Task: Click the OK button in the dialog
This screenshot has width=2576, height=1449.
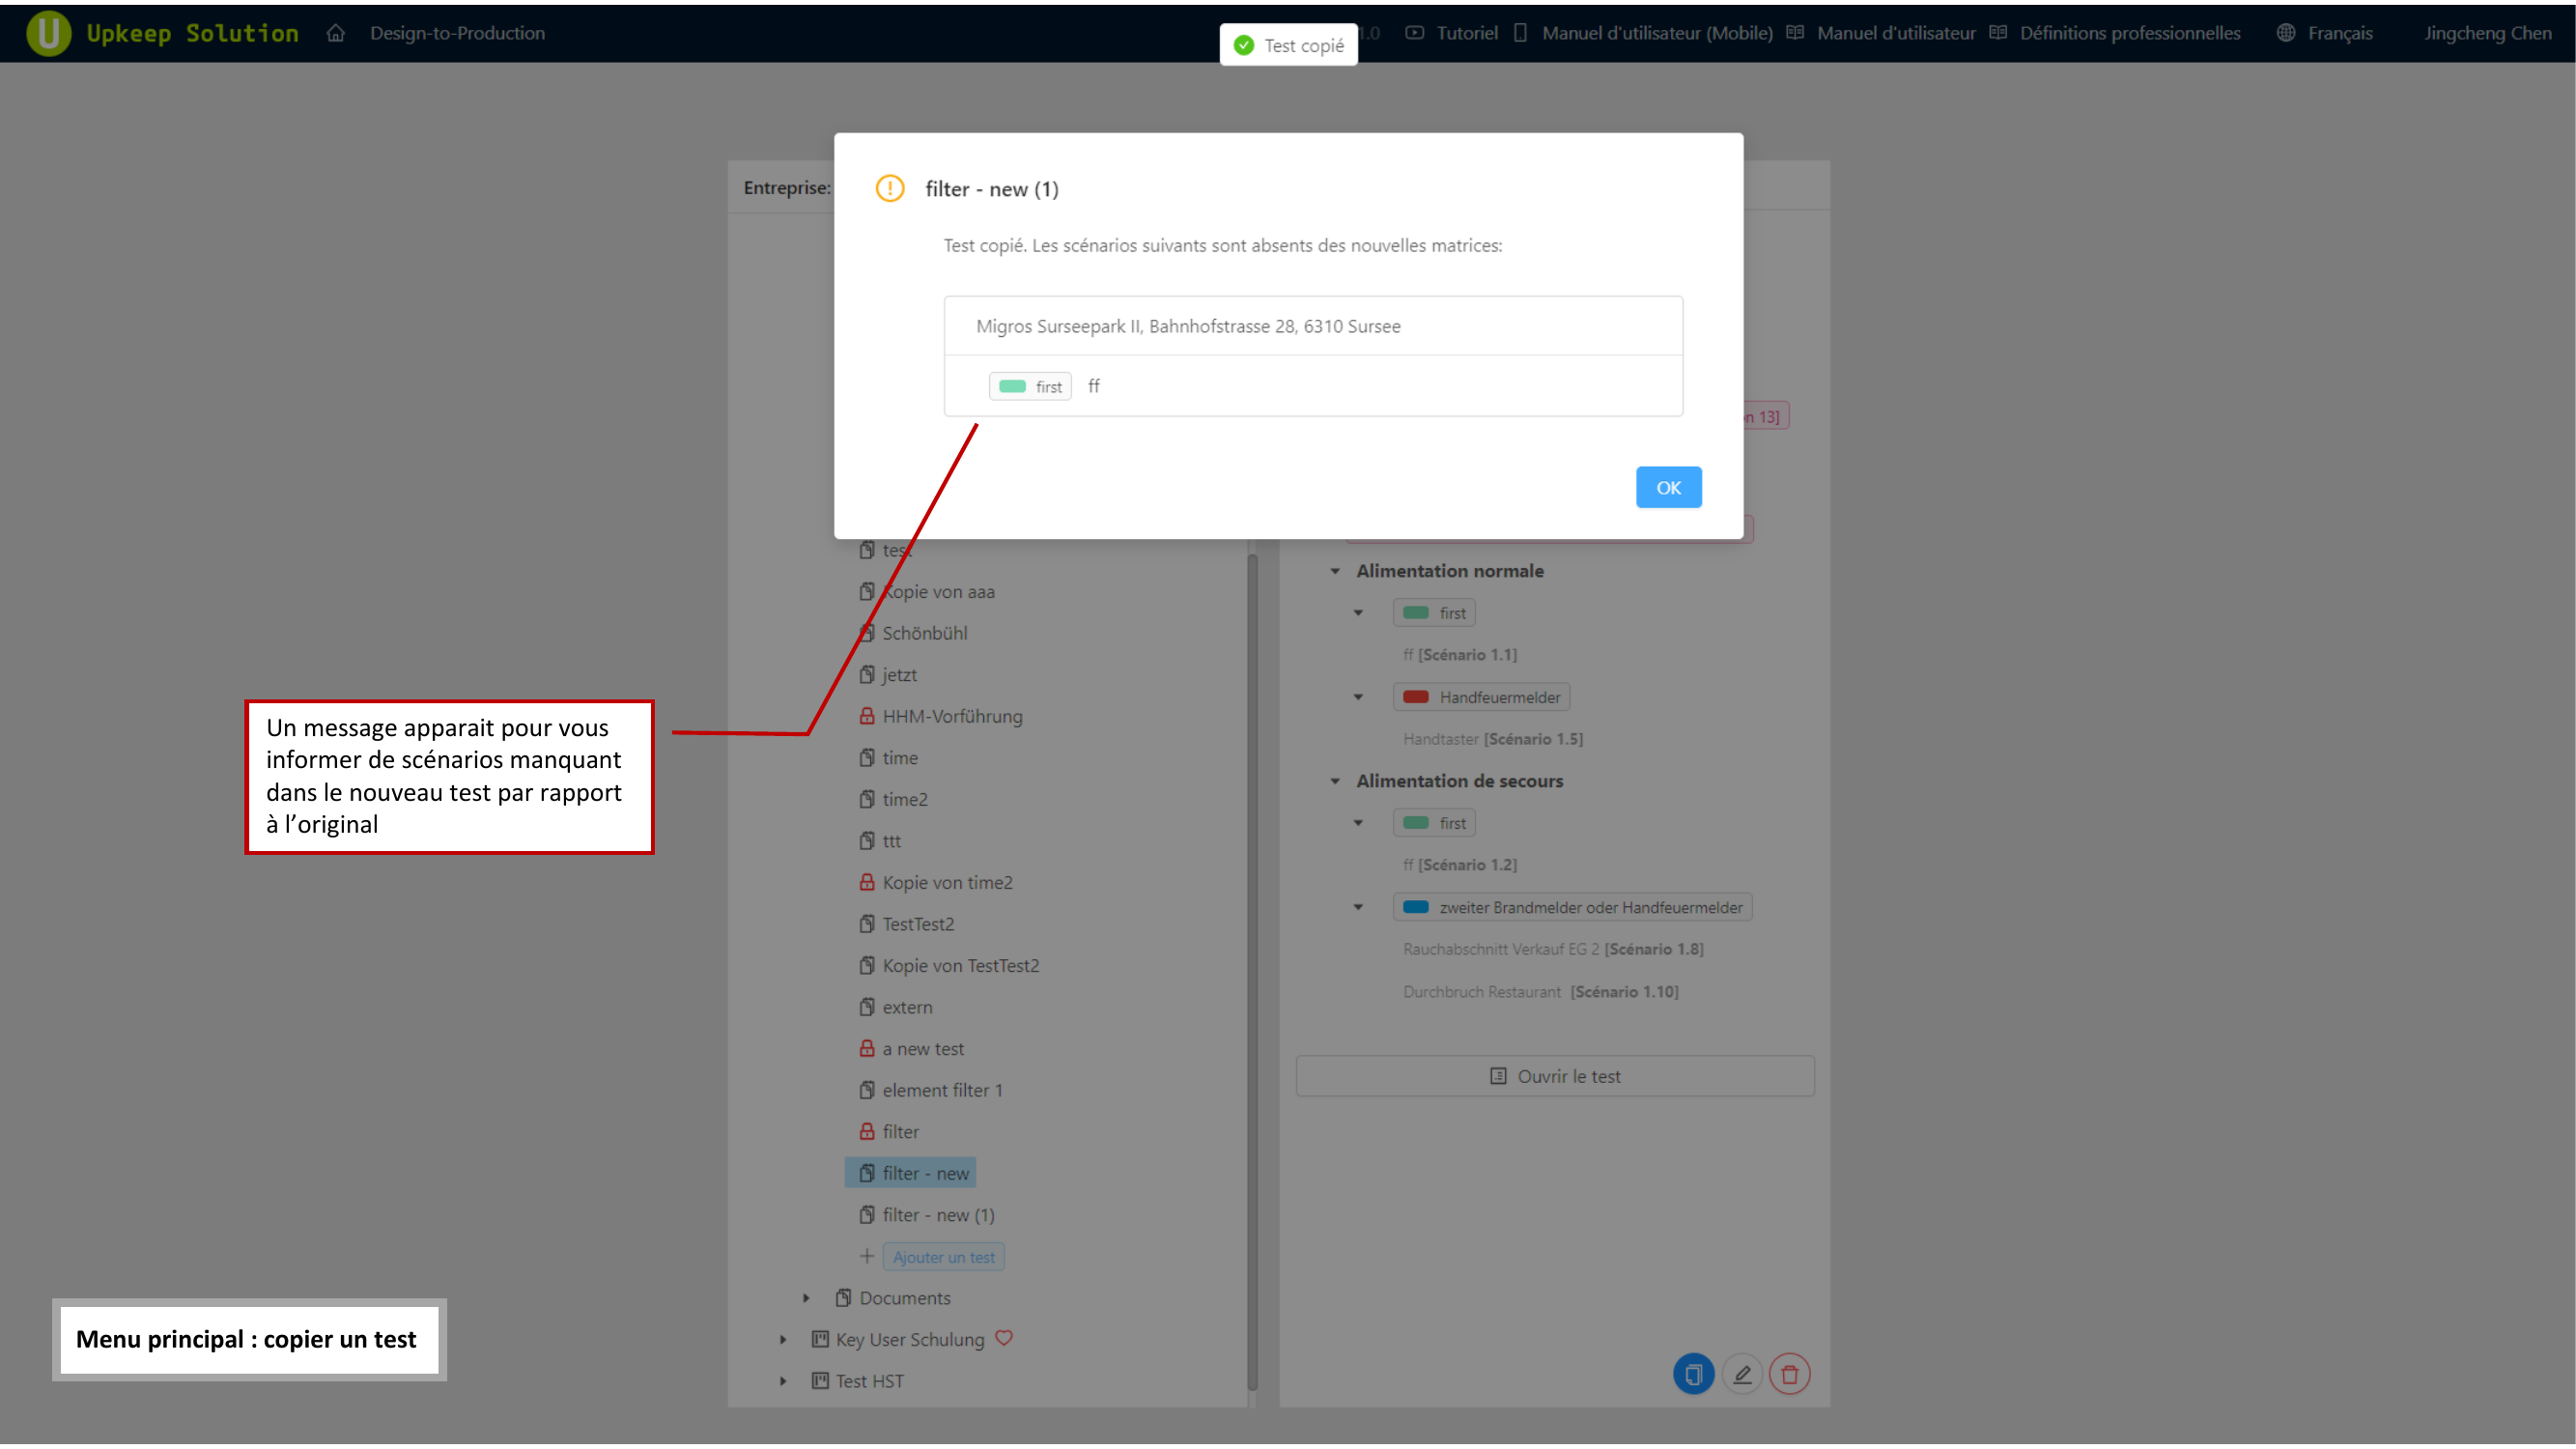Action: (1668, 487)
